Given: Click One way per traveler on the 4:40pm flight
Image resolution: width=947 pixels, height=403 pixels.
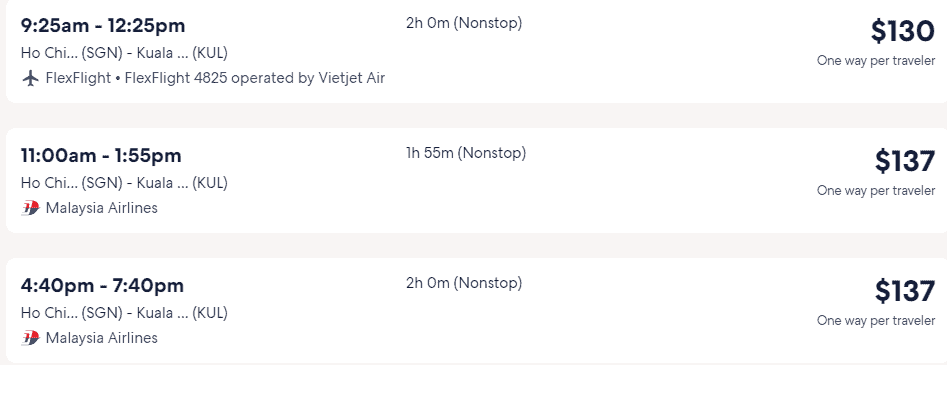Looking at the screenshot, I should (x=876, y=321).
